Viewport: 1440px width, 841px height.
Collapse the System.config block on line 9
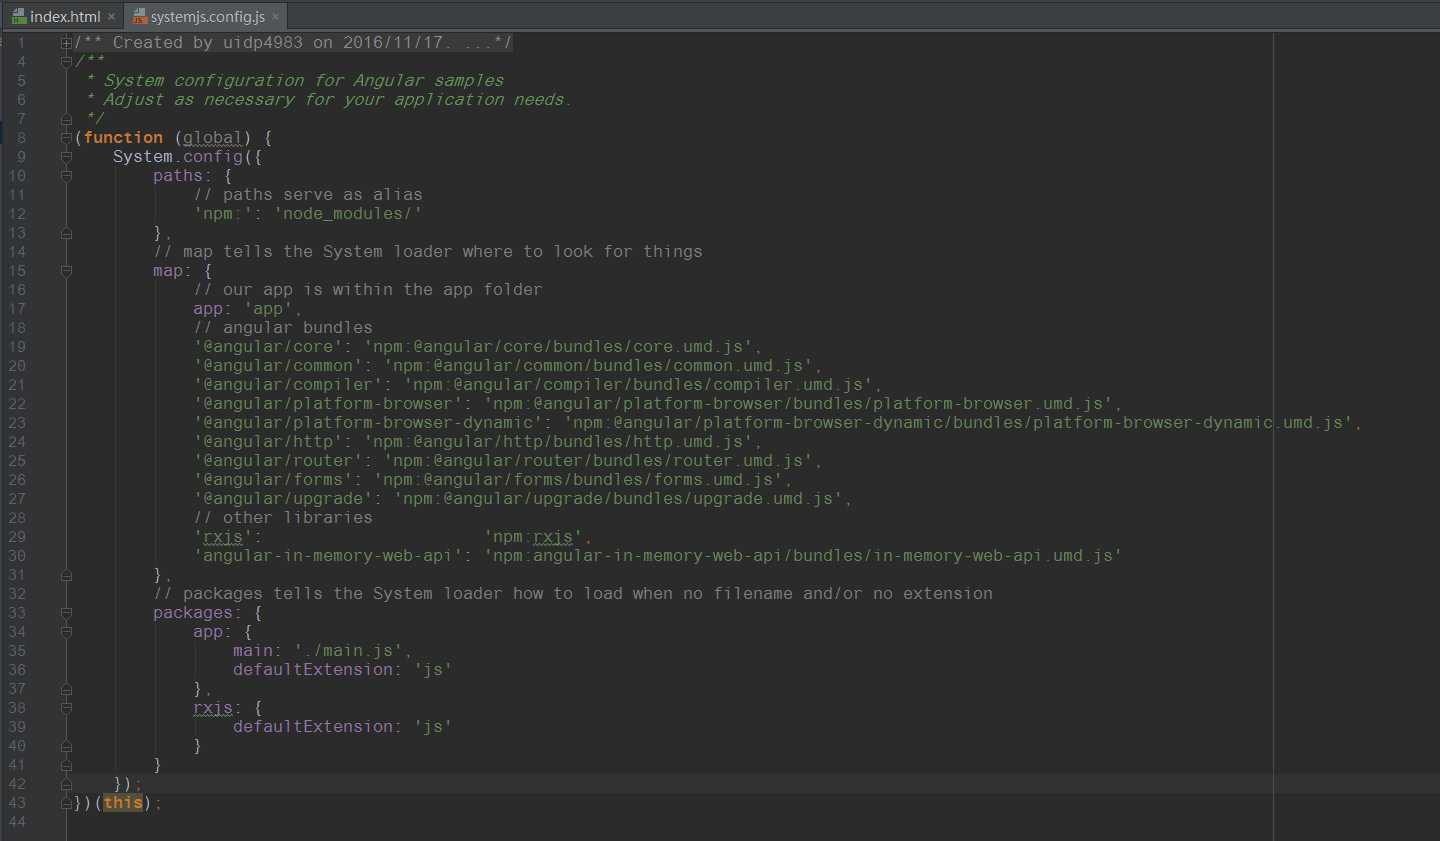[66, 157]
